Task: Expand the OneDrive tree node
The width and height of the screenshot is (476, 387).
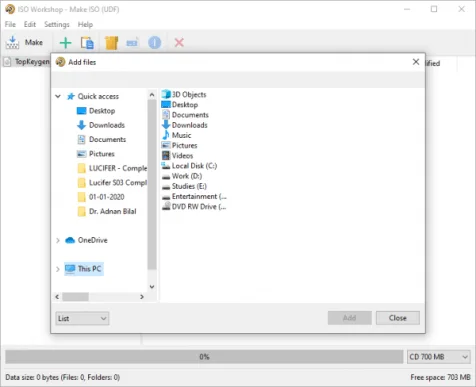Action: 58,240
